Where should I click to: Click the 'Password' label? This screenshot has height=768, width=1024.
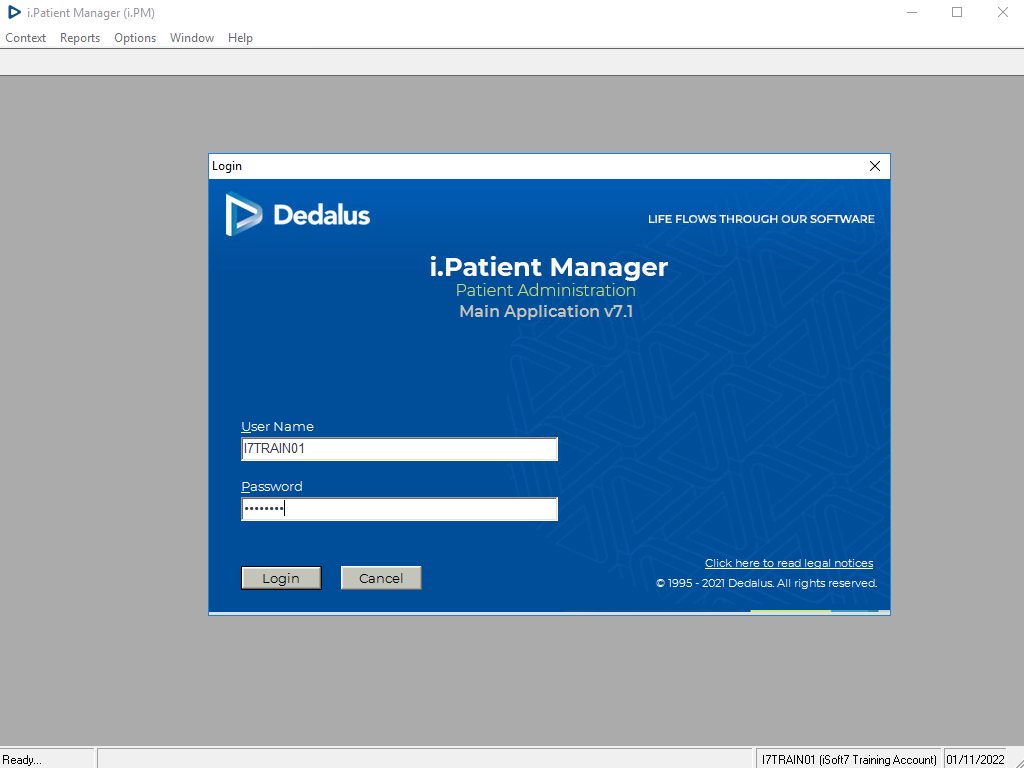(272, 487)
